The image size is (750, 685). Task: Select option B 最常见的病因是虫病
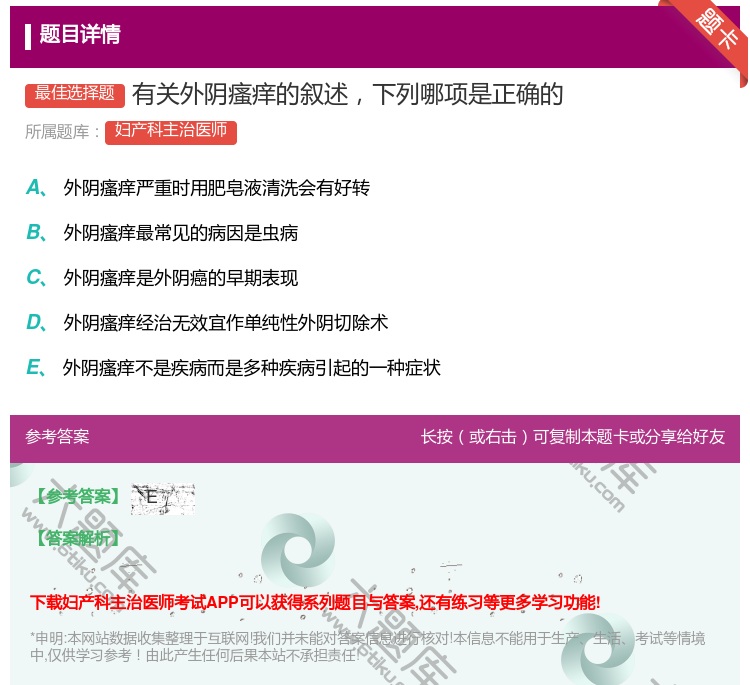[x=162, y=233]
